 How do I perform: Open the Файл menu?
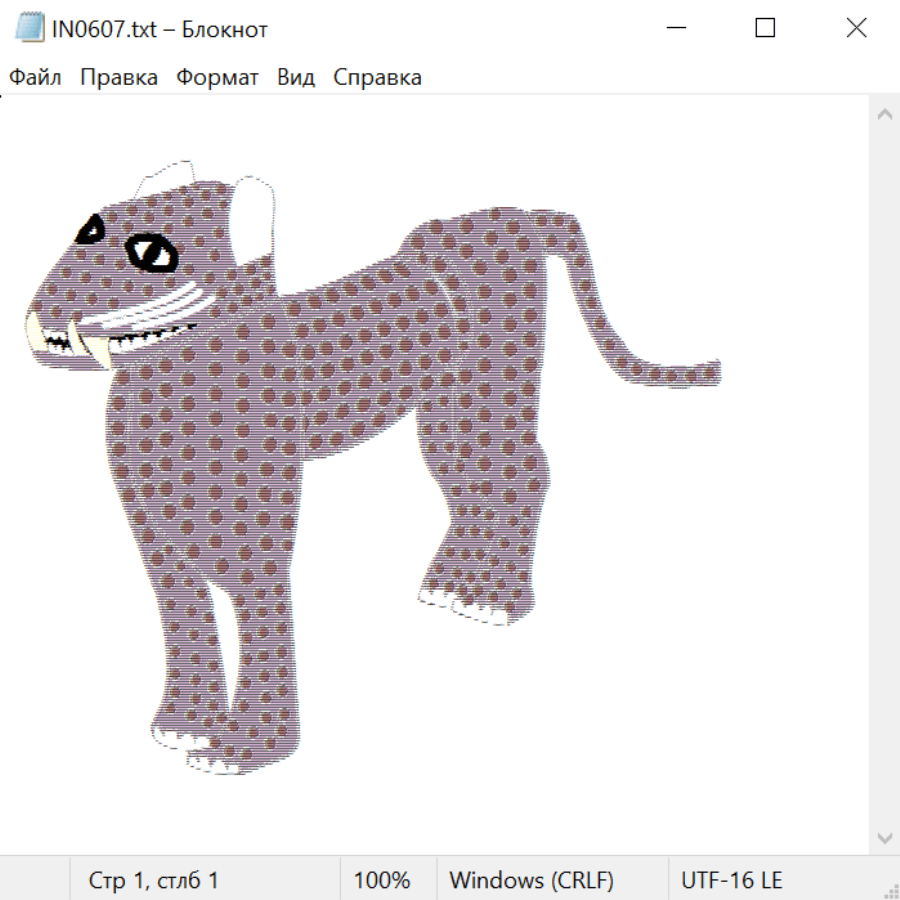[x=36, y=78]
